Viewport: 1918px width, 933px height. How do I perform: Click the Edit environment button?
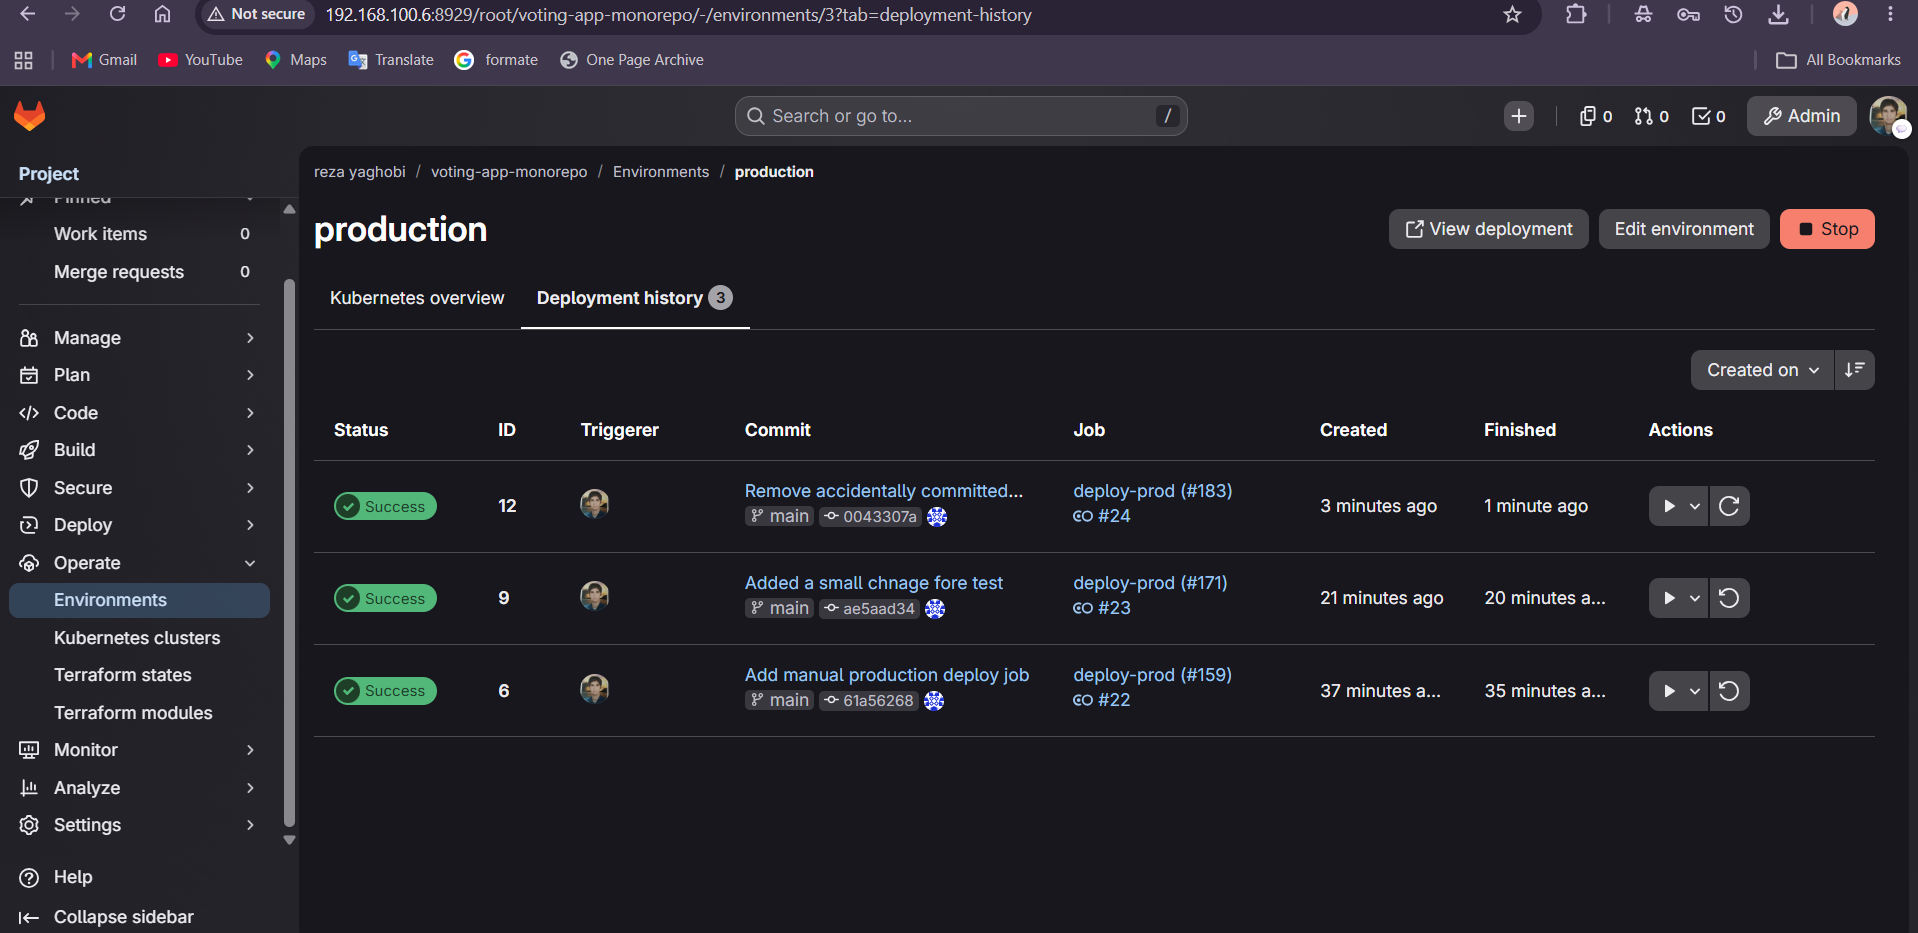coord(1684,229)
